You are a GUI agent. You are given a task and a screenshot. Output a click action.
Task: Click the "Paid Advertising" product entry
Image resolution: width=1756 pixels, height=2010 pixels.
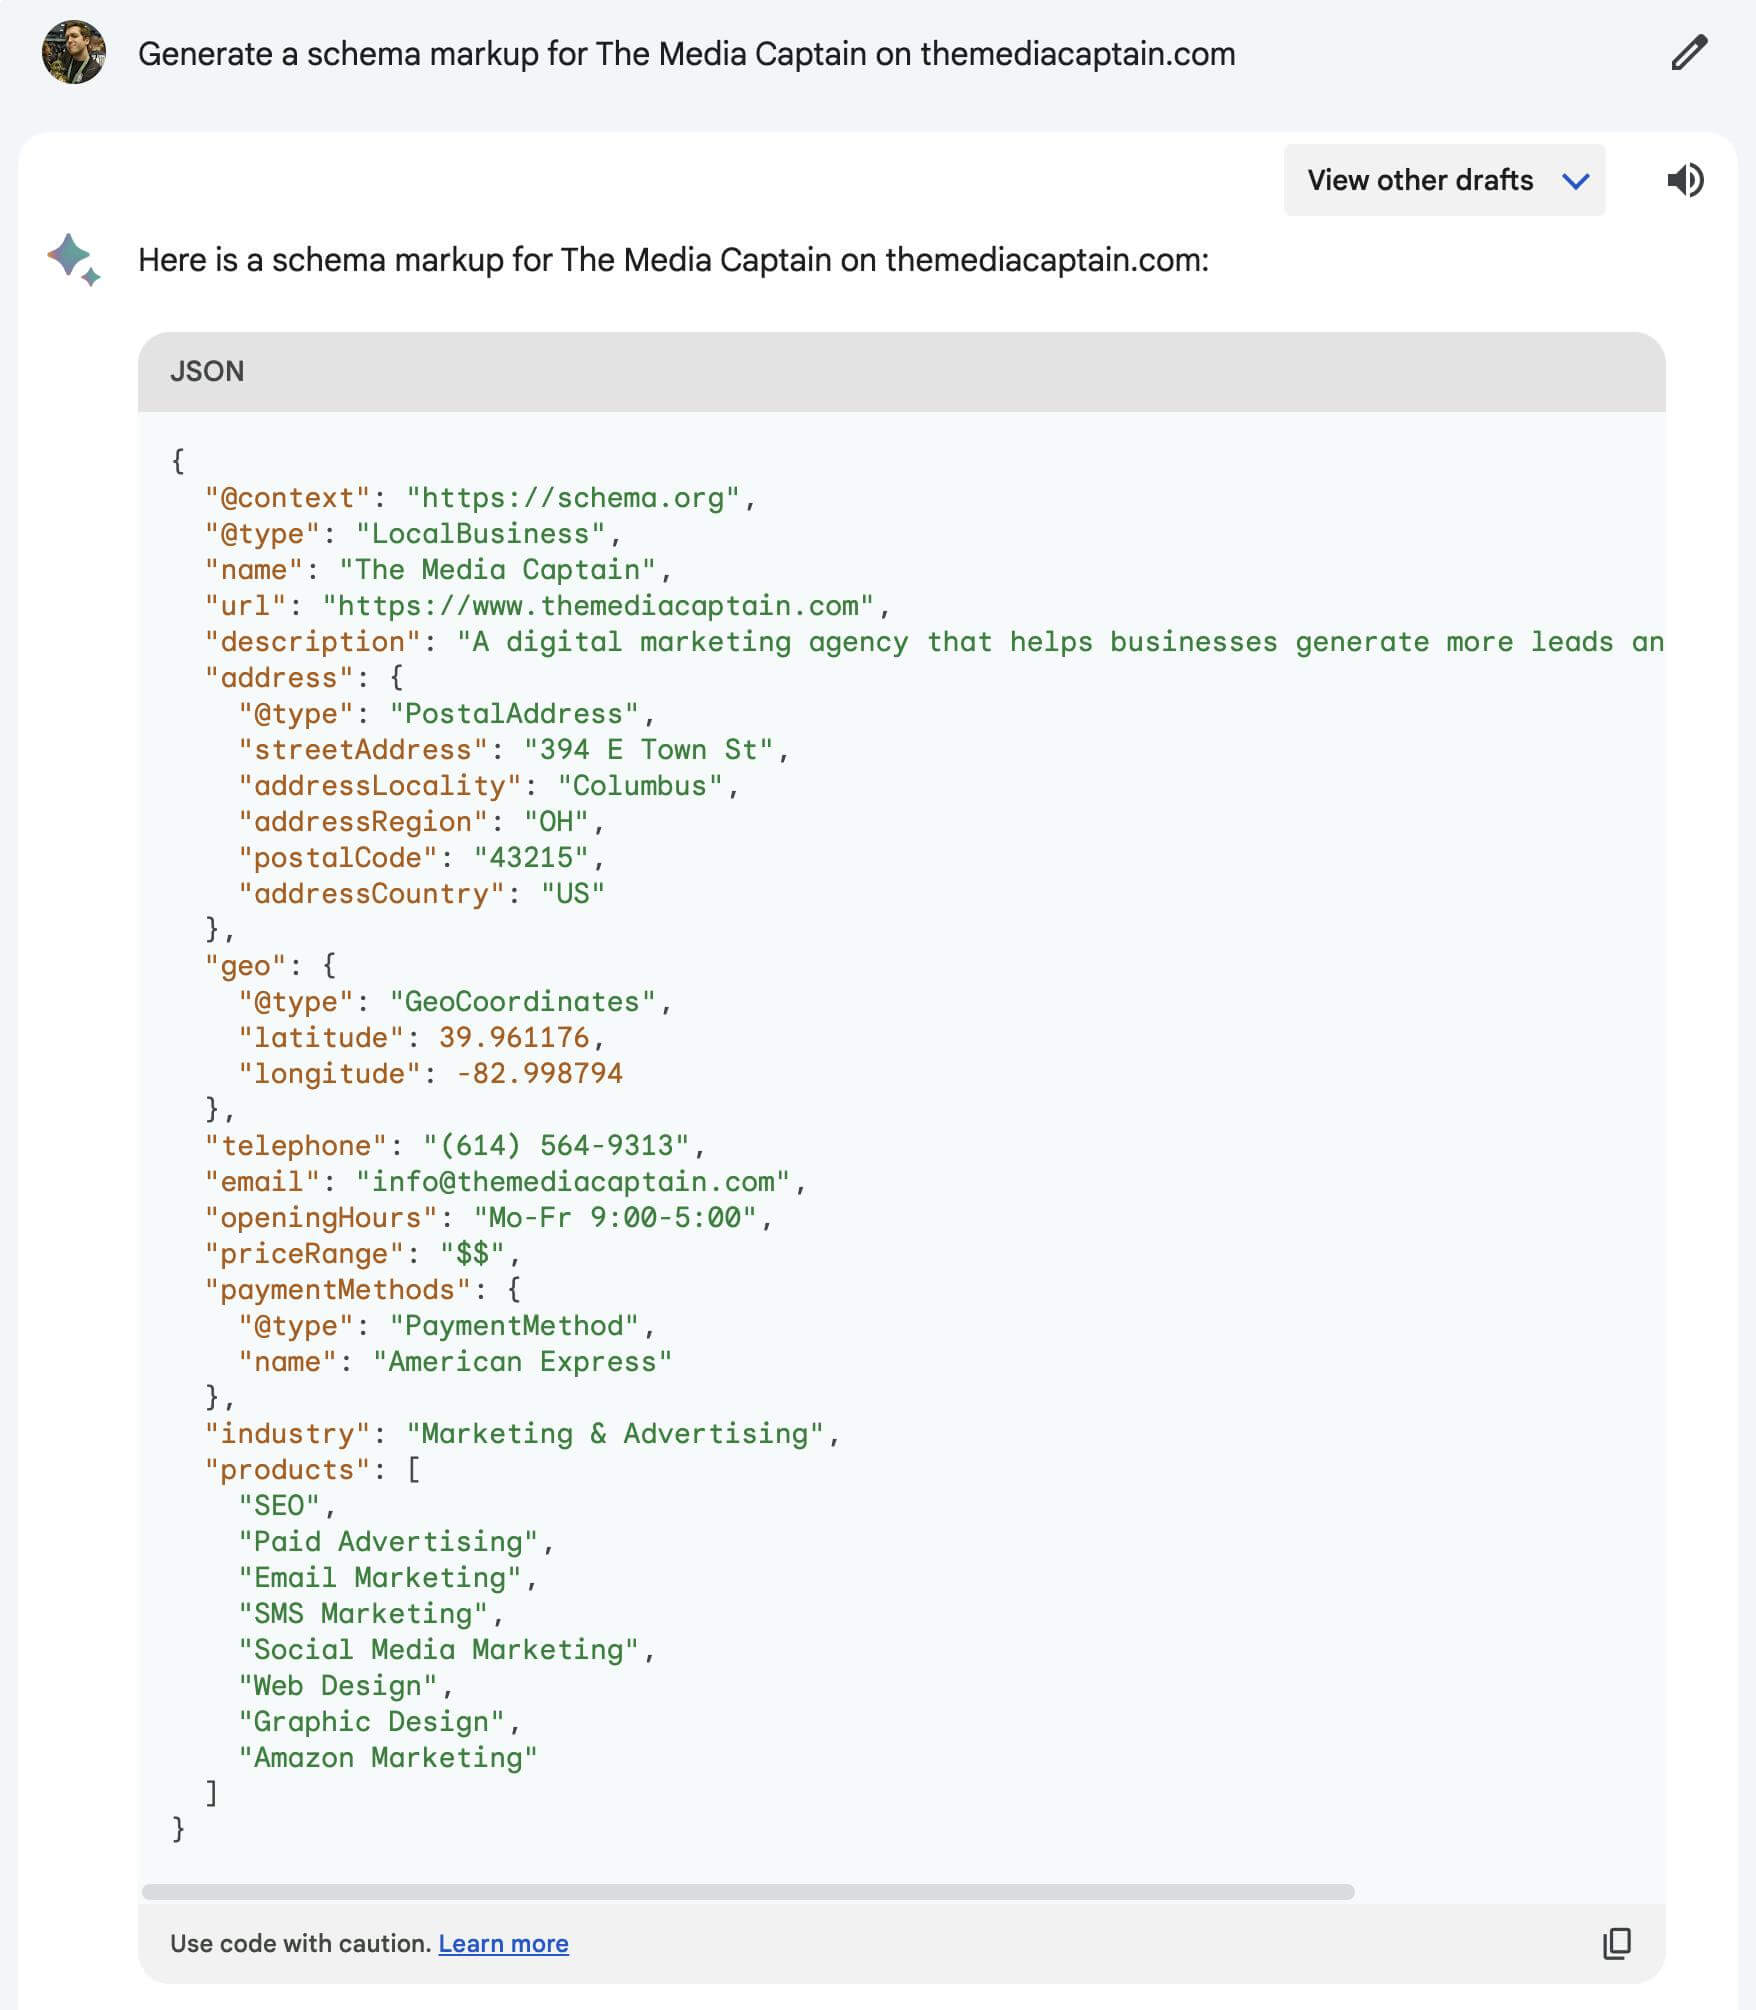coord(396,1542)
